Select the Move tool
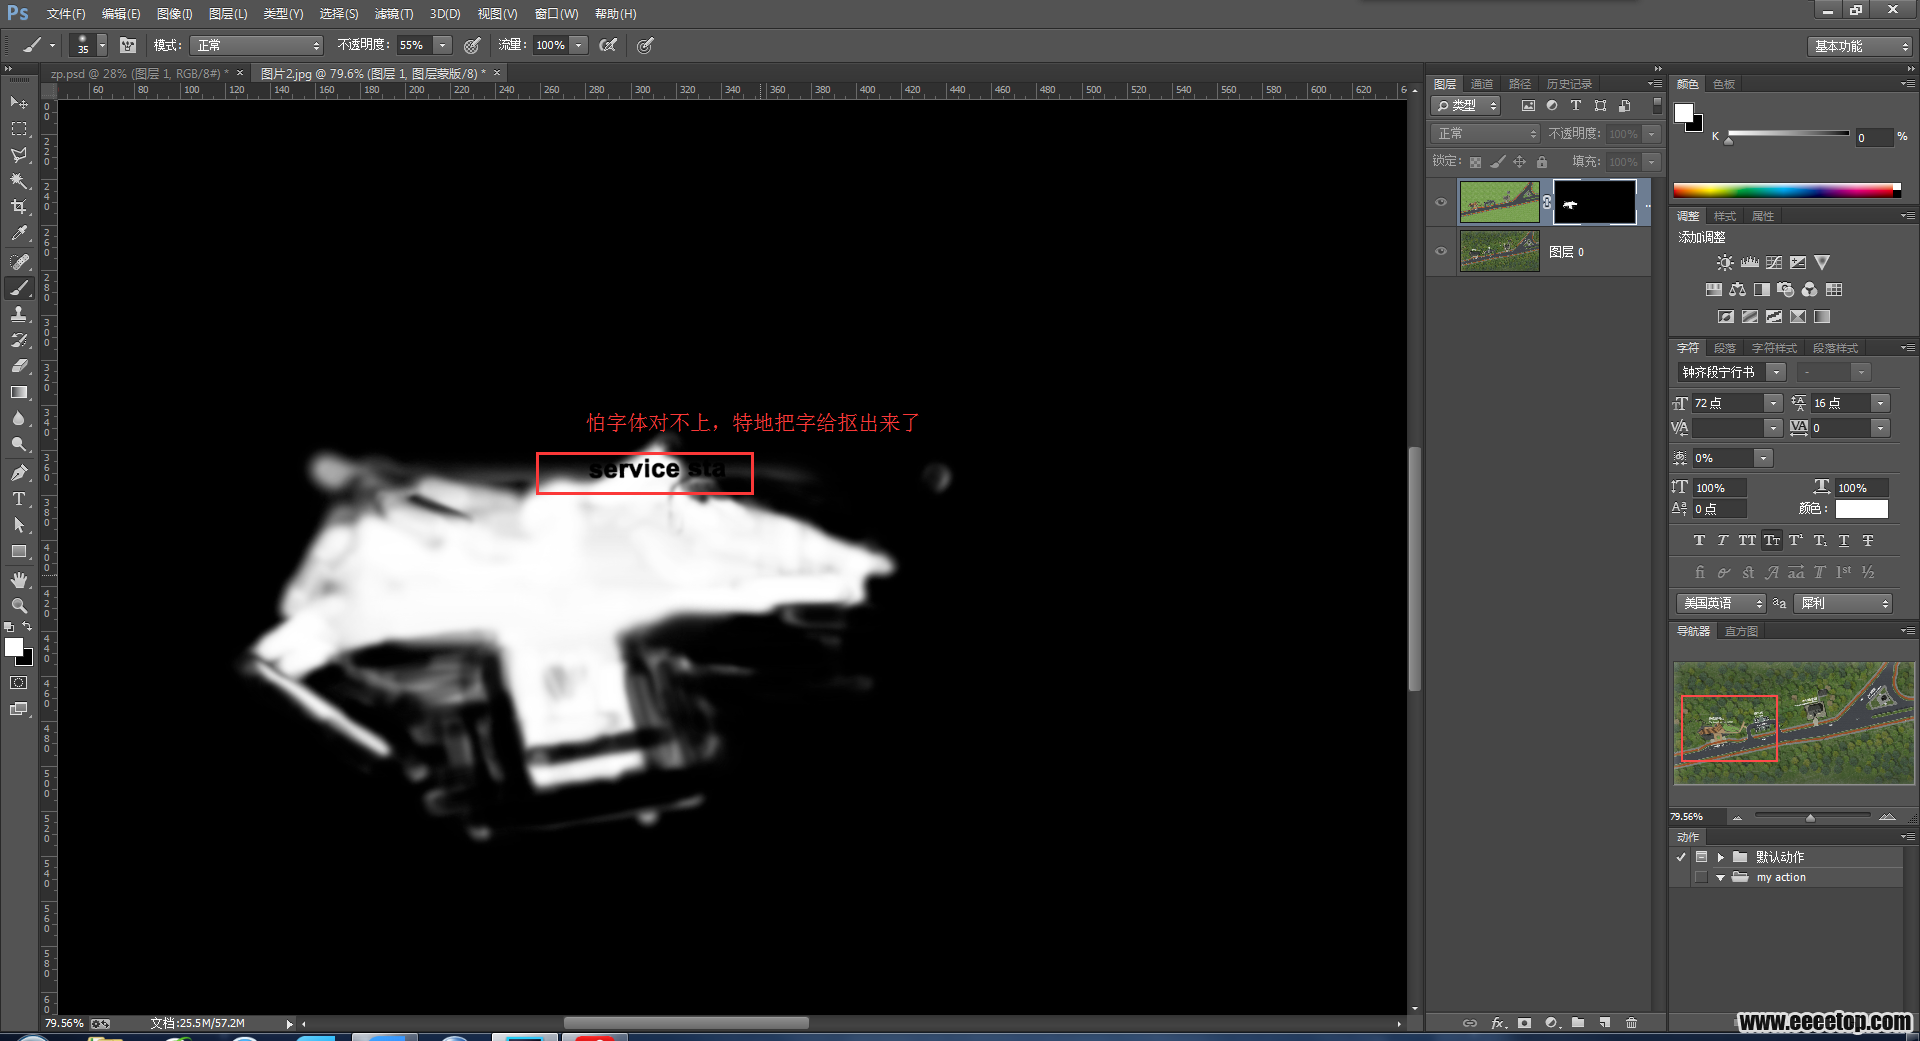This screenshot has height=1041, width=1920. pos(19,102)
